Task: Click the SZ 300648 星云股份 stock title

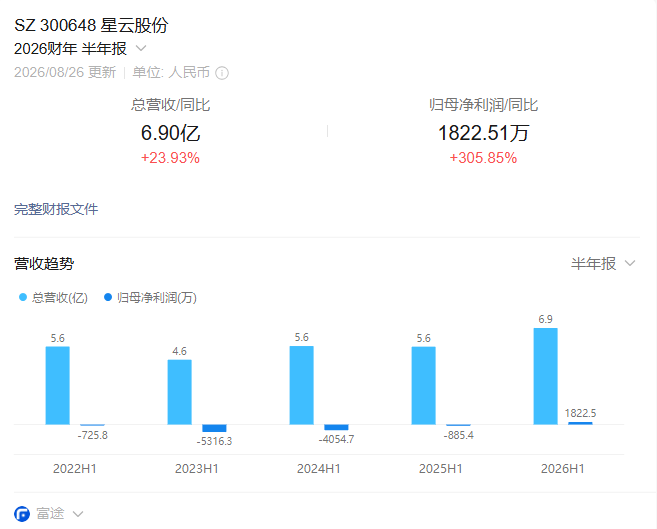Action: click(91, 25)
